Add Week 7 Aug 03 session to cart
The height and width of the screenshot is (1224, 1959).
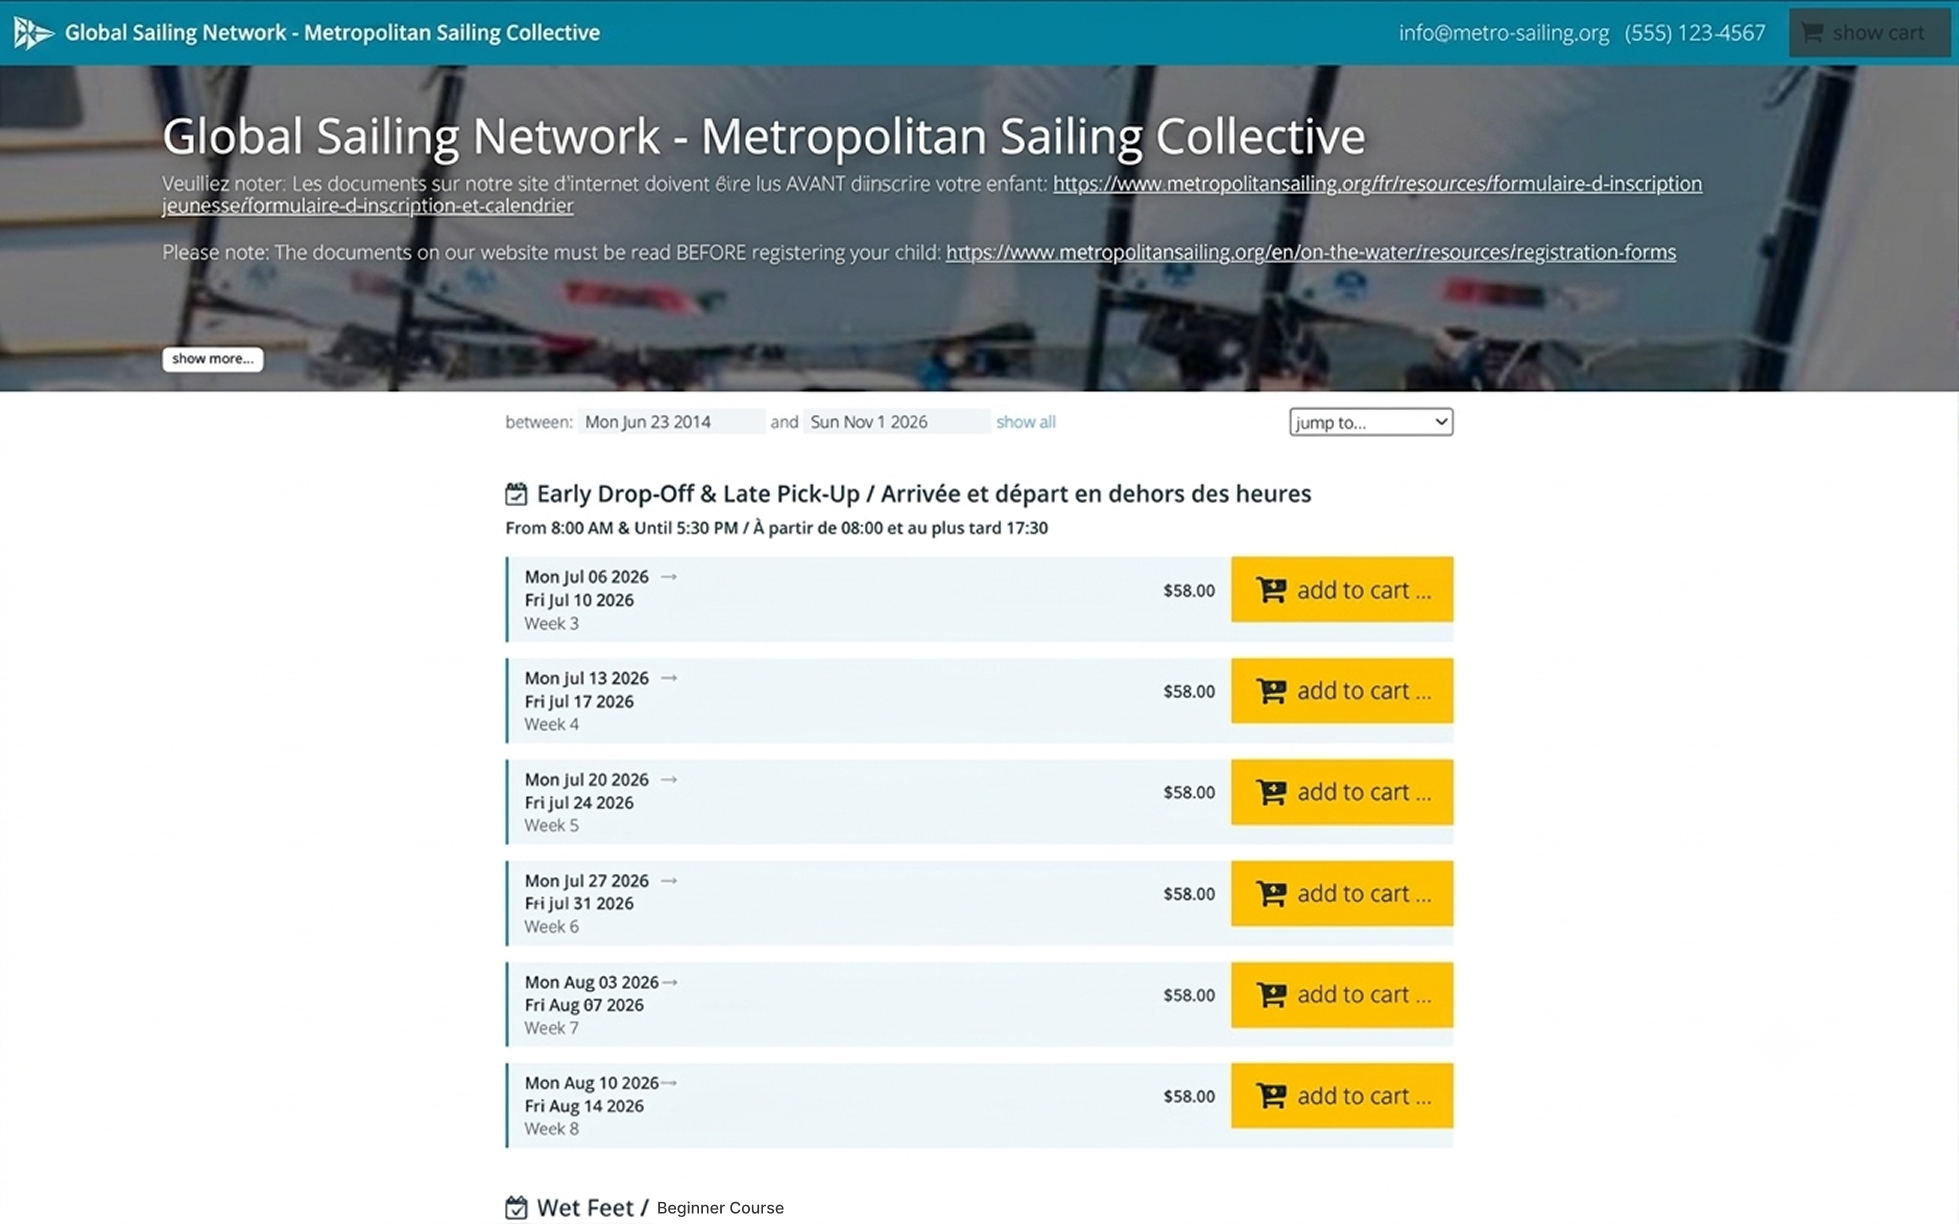tap(1342, 995)
